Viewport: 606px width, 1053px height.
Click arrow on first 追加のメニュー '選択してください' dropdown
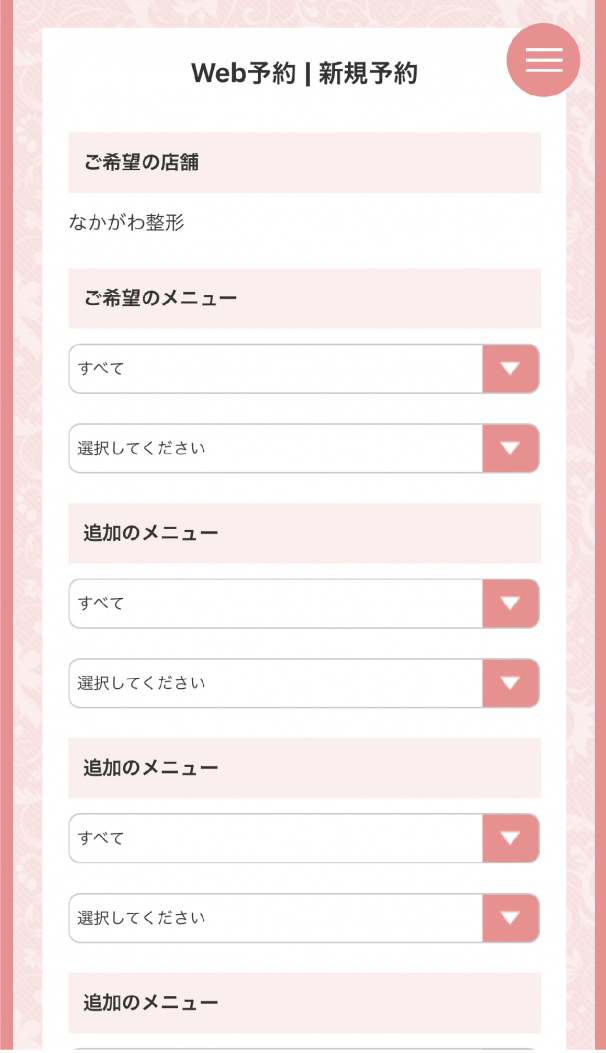[510, 683]
